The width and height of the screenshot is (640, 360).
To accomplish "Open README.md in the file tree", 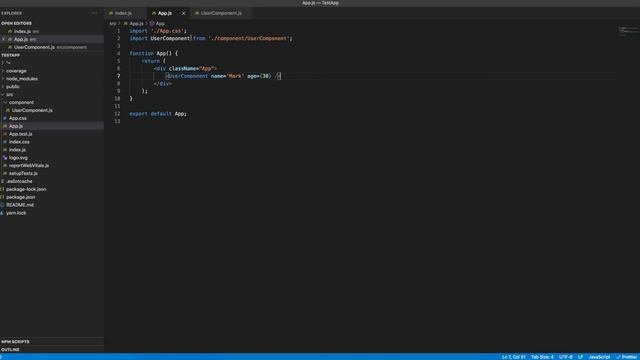I will coord(20,205).
